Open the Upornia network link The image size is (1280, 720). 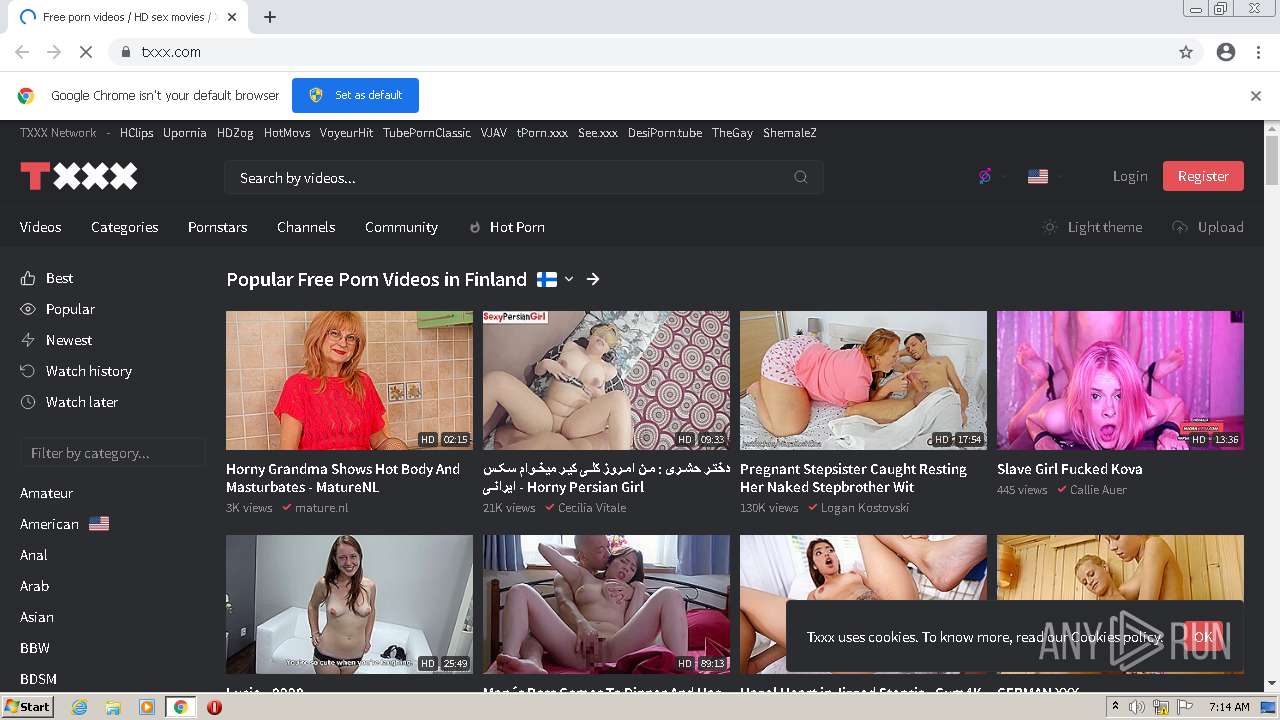(185, 133)
